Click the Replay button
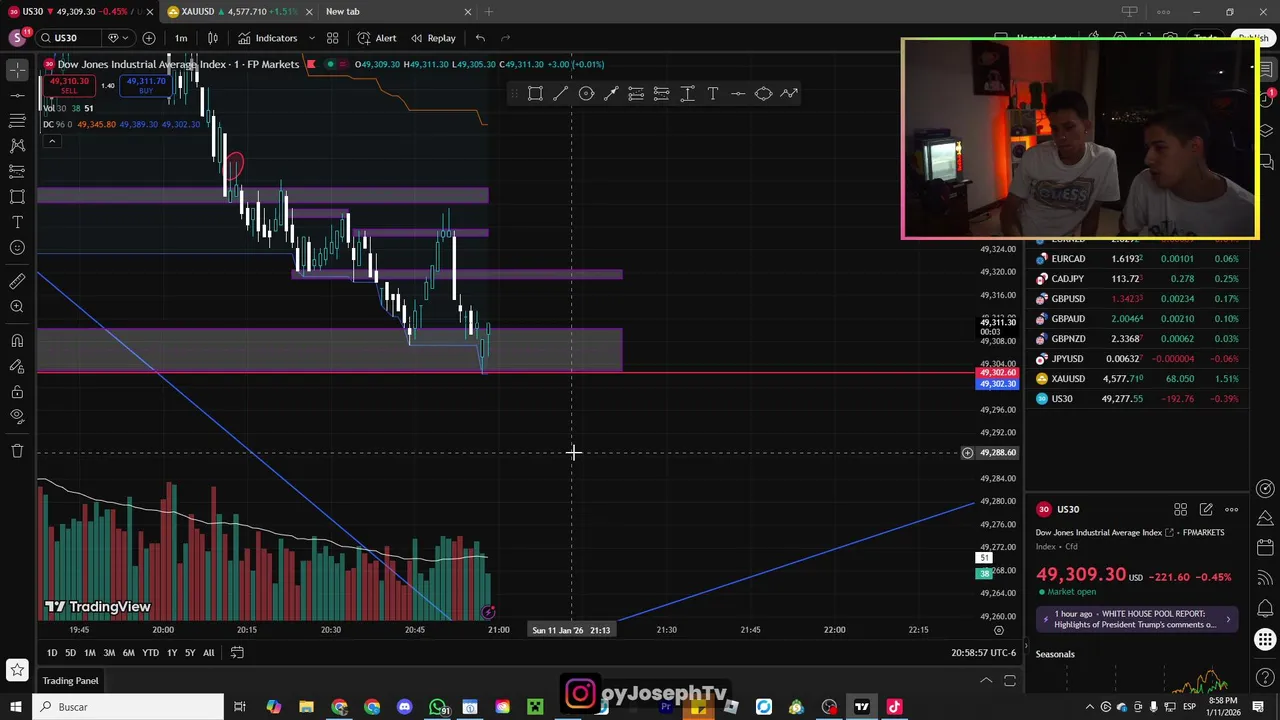This screenshot has width=1280, height=720. pyautogui.click(x=432, y=38)
